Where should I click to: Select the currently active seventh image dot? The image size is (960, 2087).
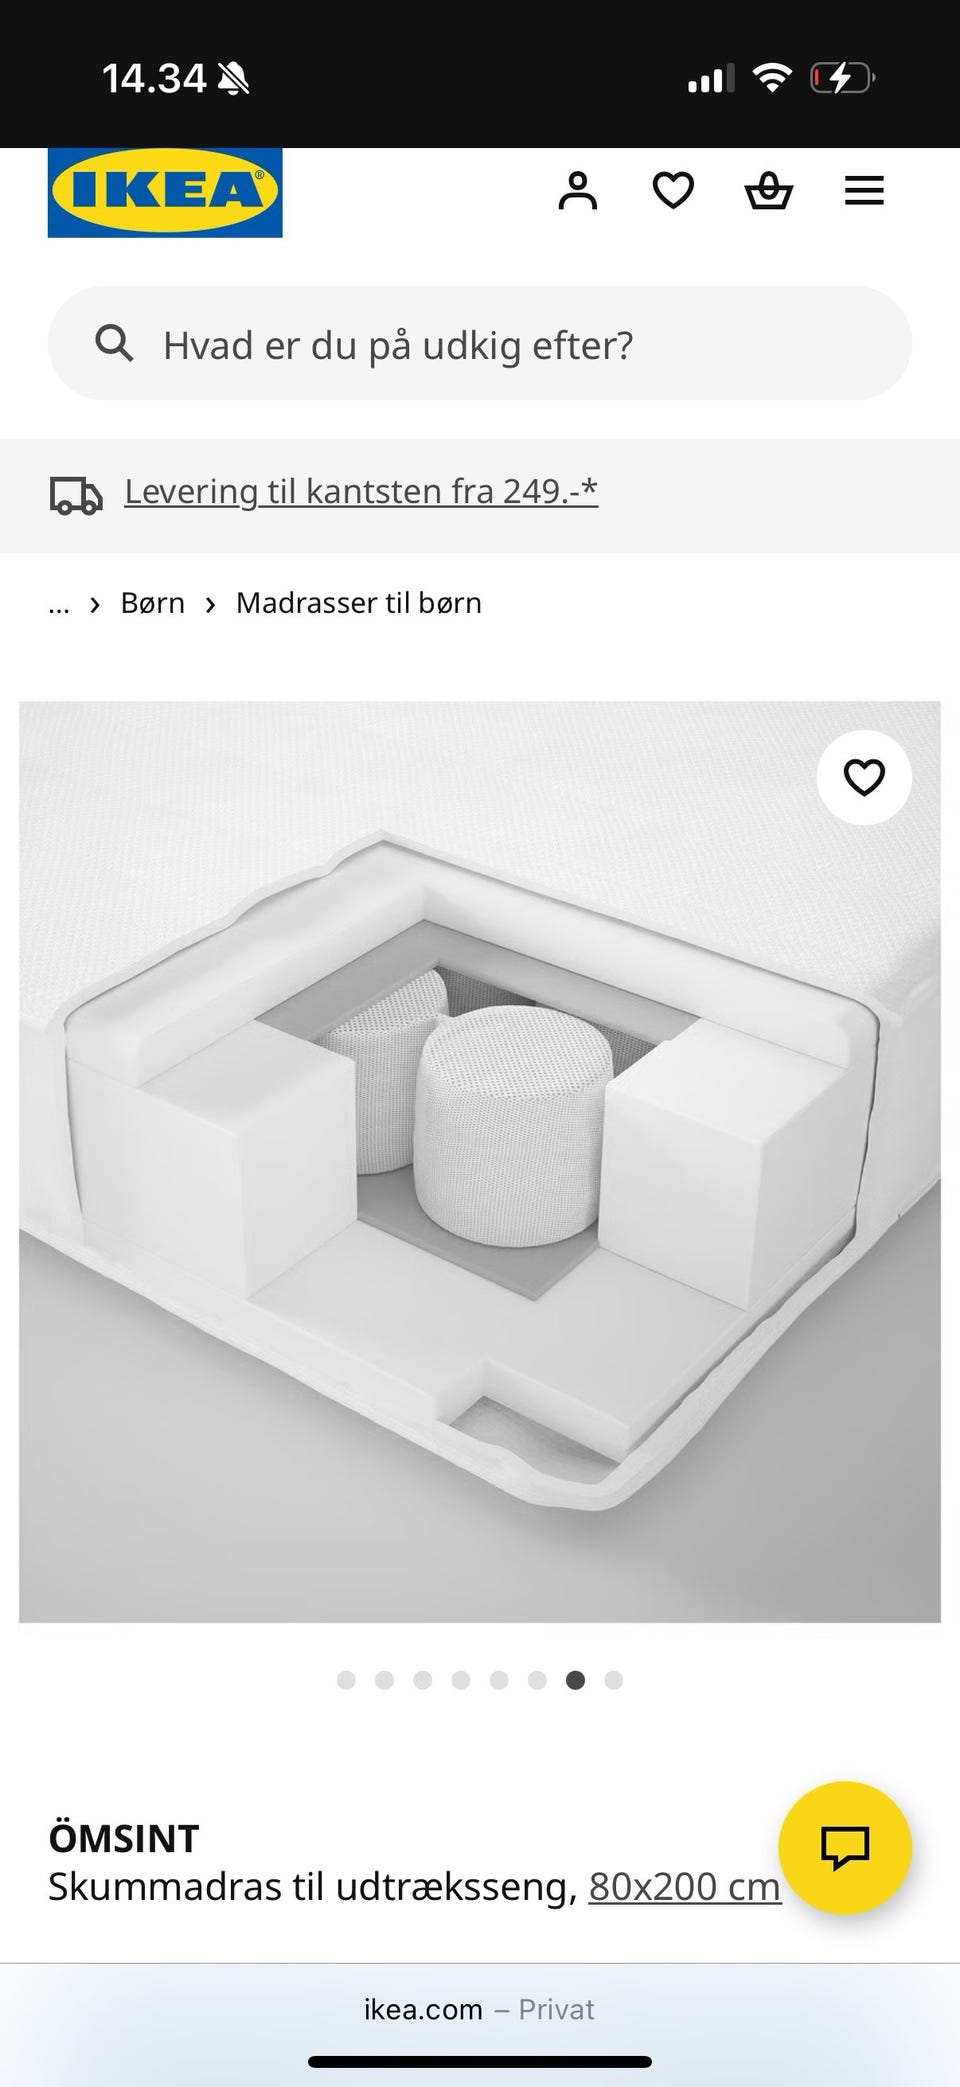[x=575, y=1679]
